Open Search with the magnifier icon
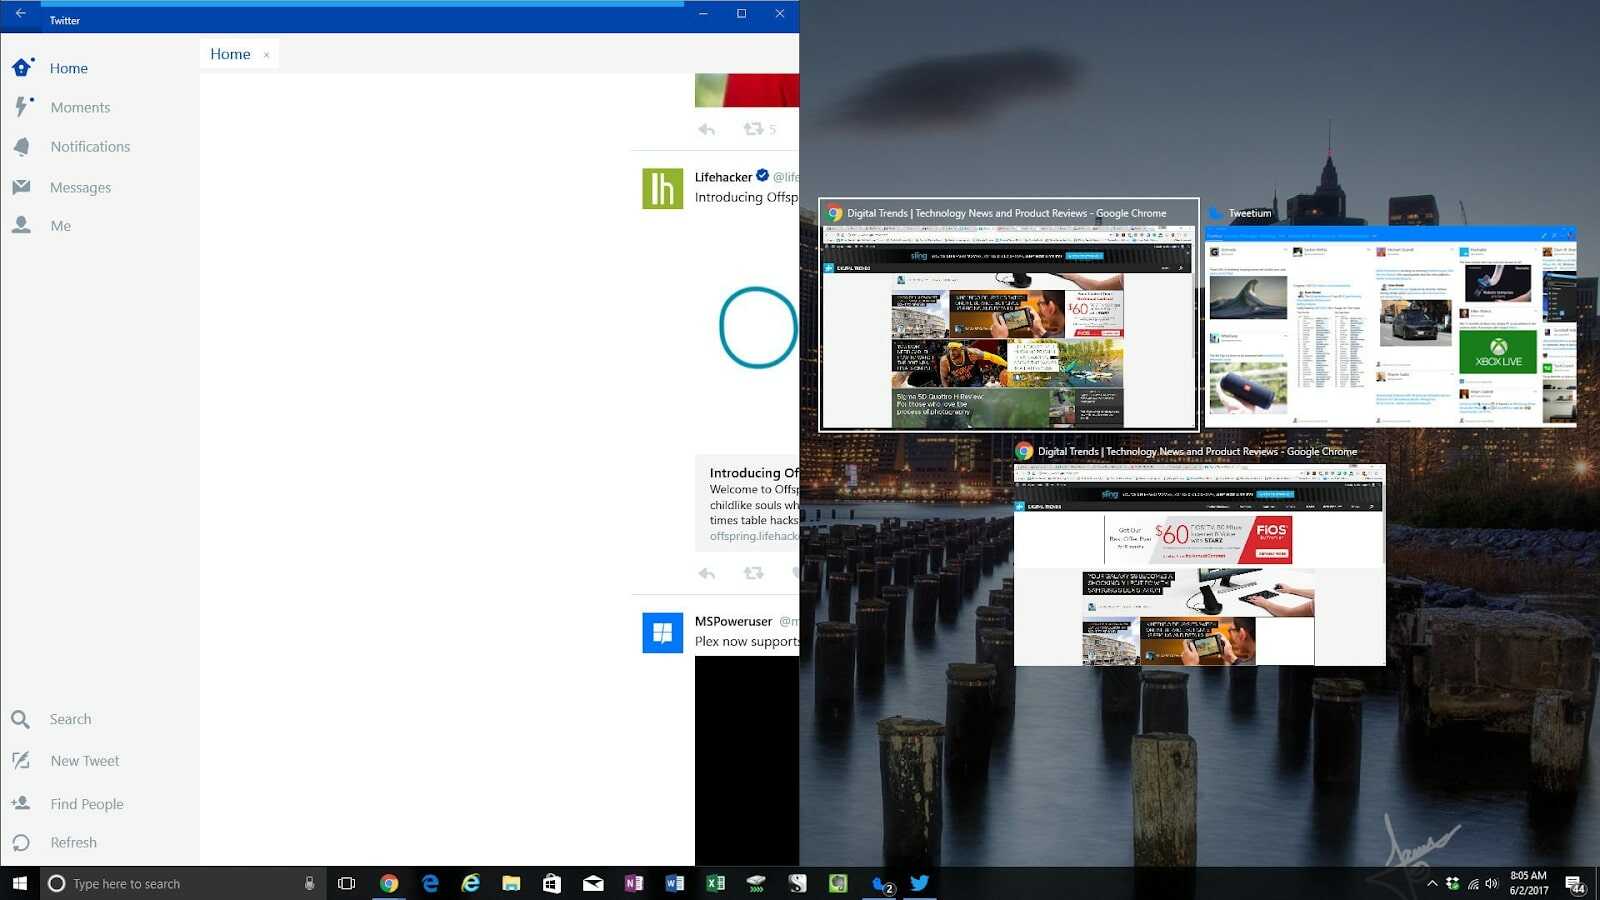Screen dimensions: 1600x900 [x=22, y=719]
